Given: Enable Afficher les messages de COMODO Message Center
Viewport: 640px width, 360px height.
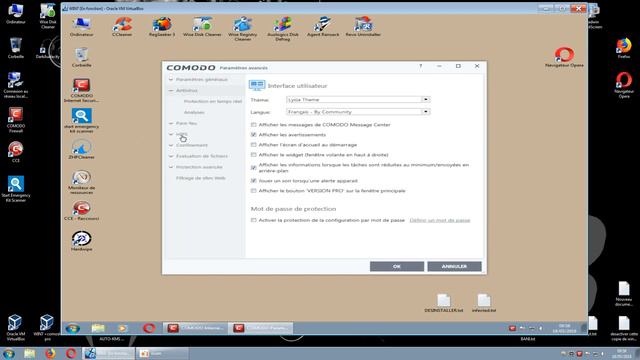Looking at the screenshot, I should tap(253, 125).
